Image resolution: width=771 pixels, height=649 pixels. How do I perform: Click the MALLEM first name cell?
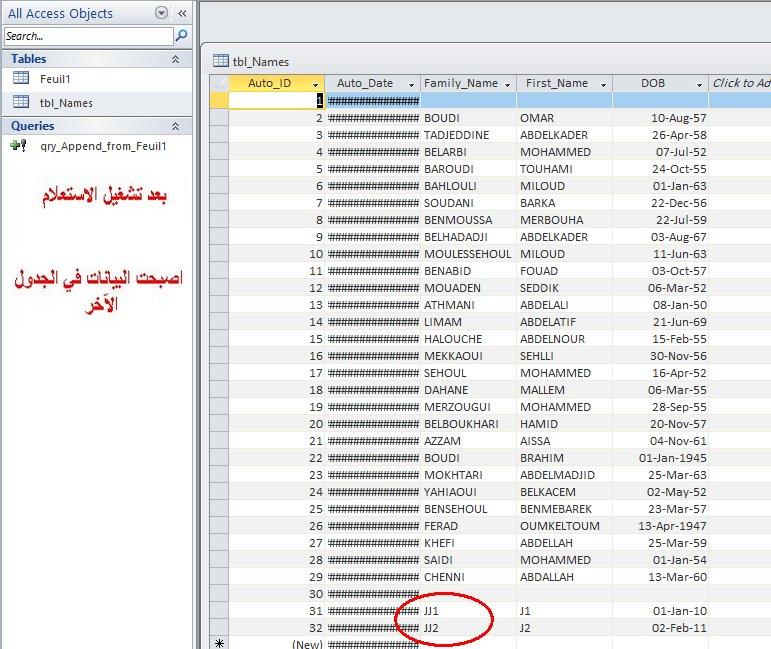[x=564, y=390]
